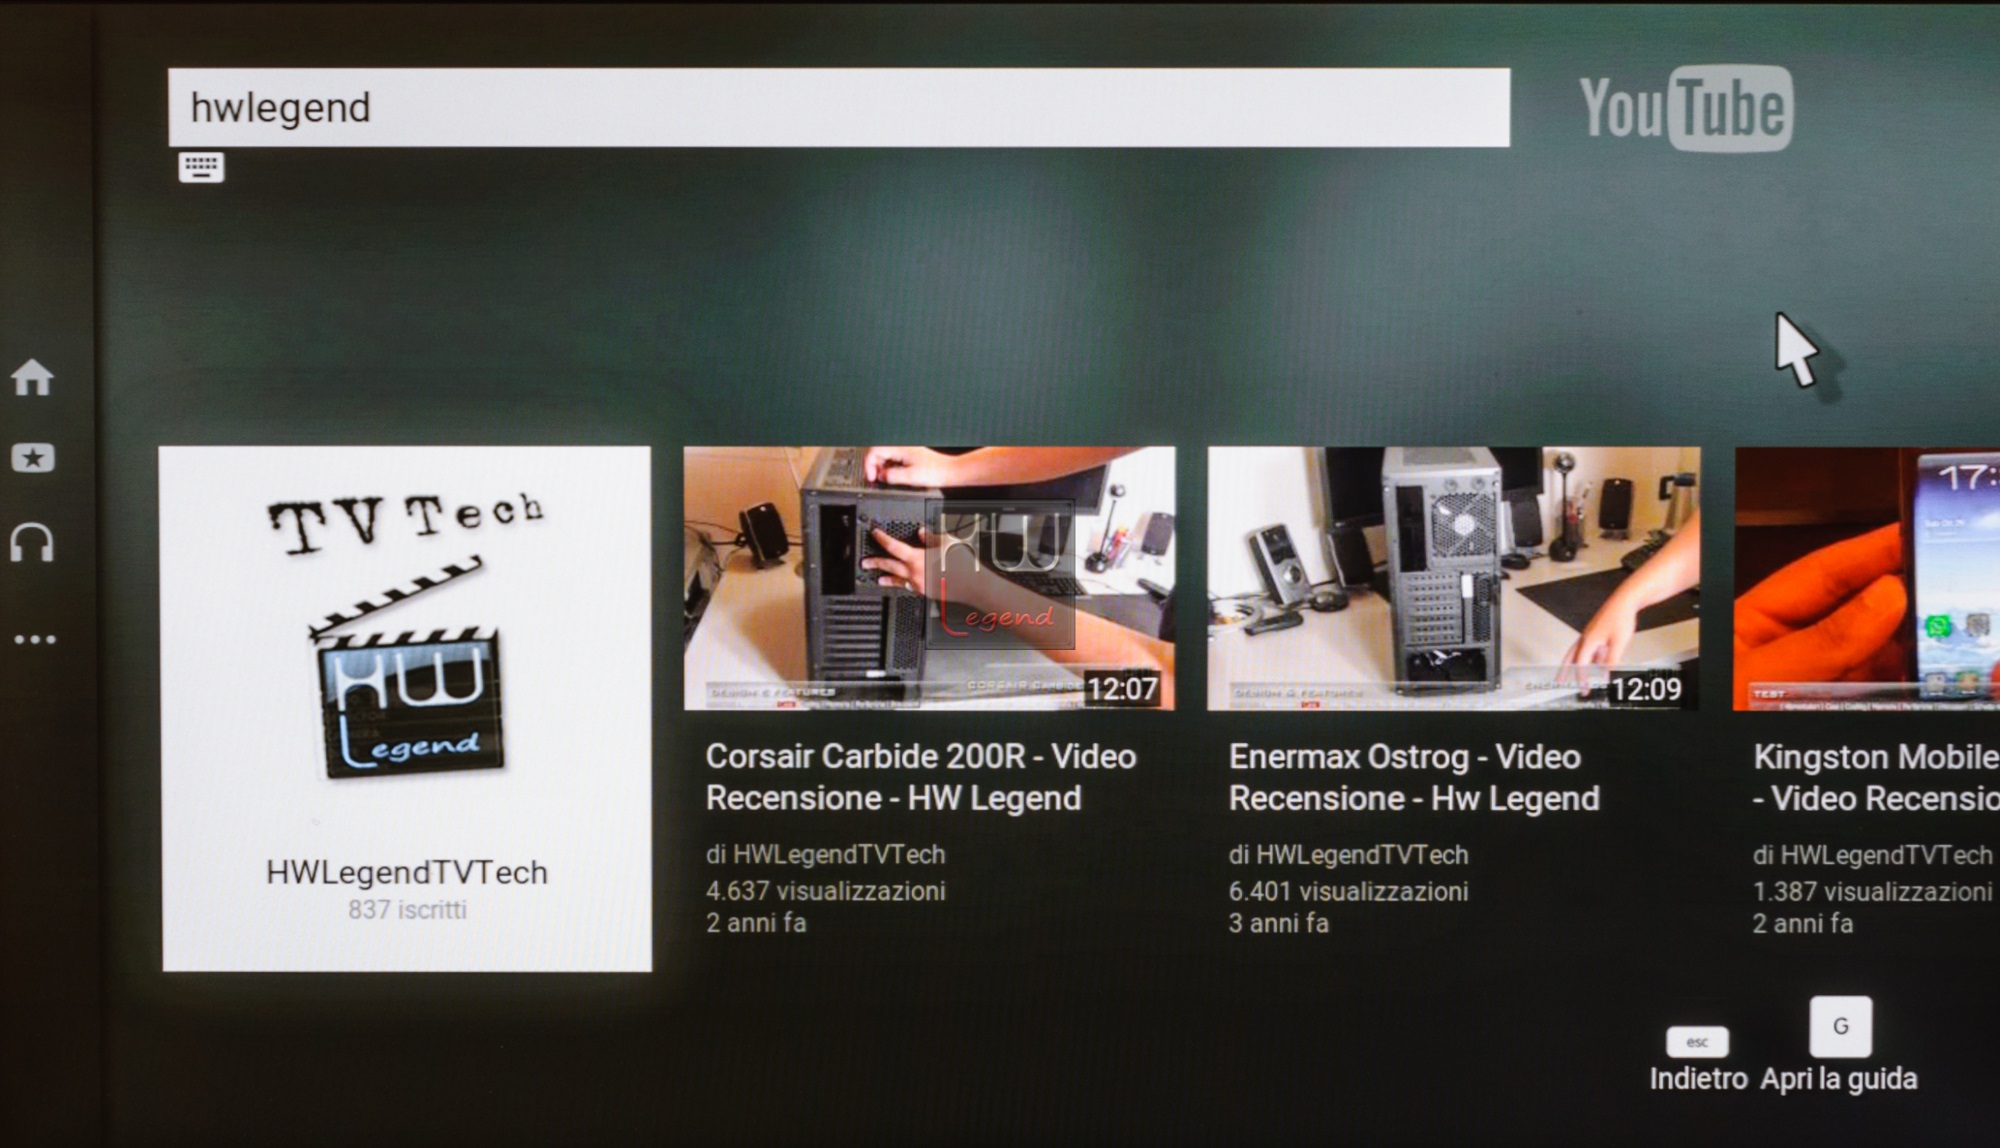Click the 12:07 duration badge
The height and width of the screenshot is (1148, 2000).
[1122, 689]
